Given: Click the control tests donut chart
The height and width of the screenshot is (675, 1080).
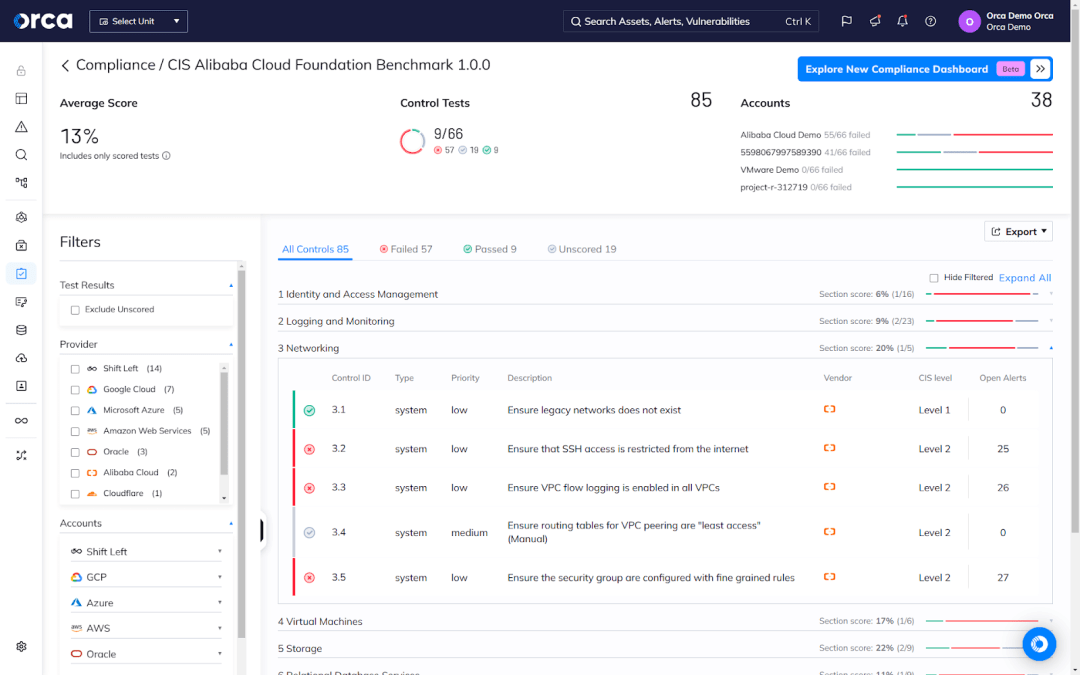Looking at the screenshot, I should [x=412, y=141].
